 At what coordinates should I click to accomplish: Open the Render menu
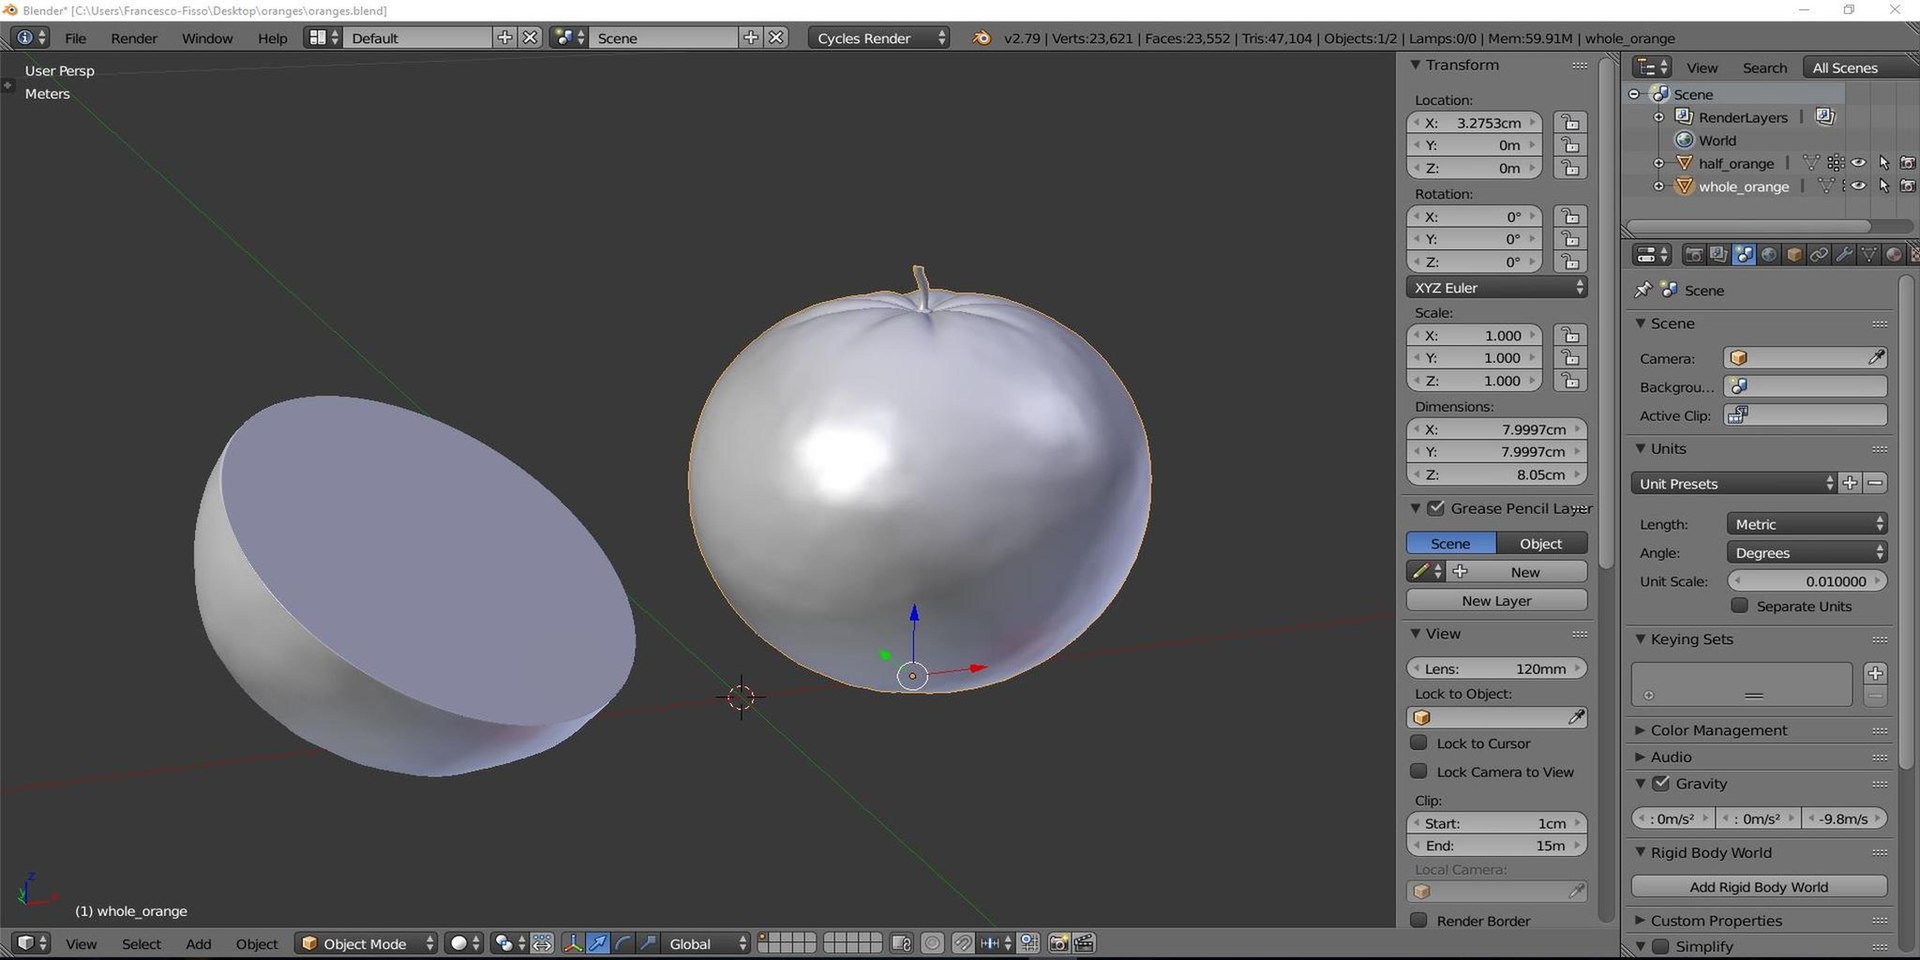(x=134, y=38)
